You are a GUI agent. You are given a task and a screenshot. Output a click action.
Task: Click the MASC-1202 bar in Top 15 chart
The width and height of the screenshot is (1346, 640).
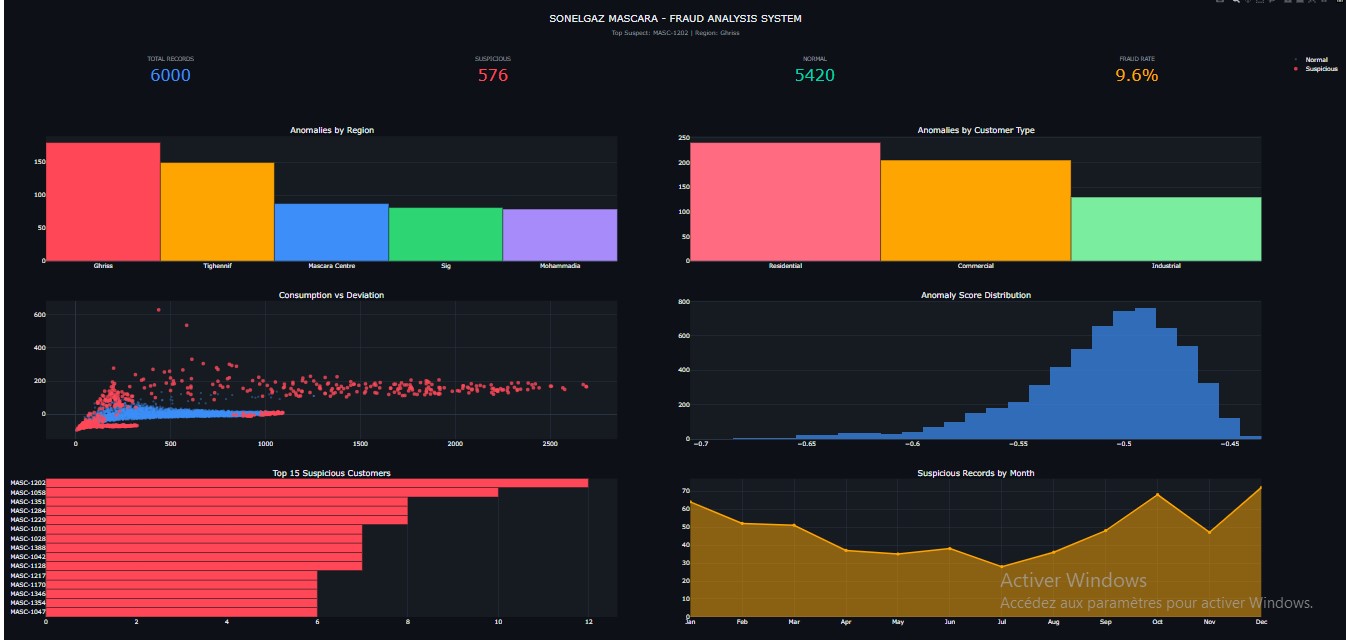(x=317, y=483)
